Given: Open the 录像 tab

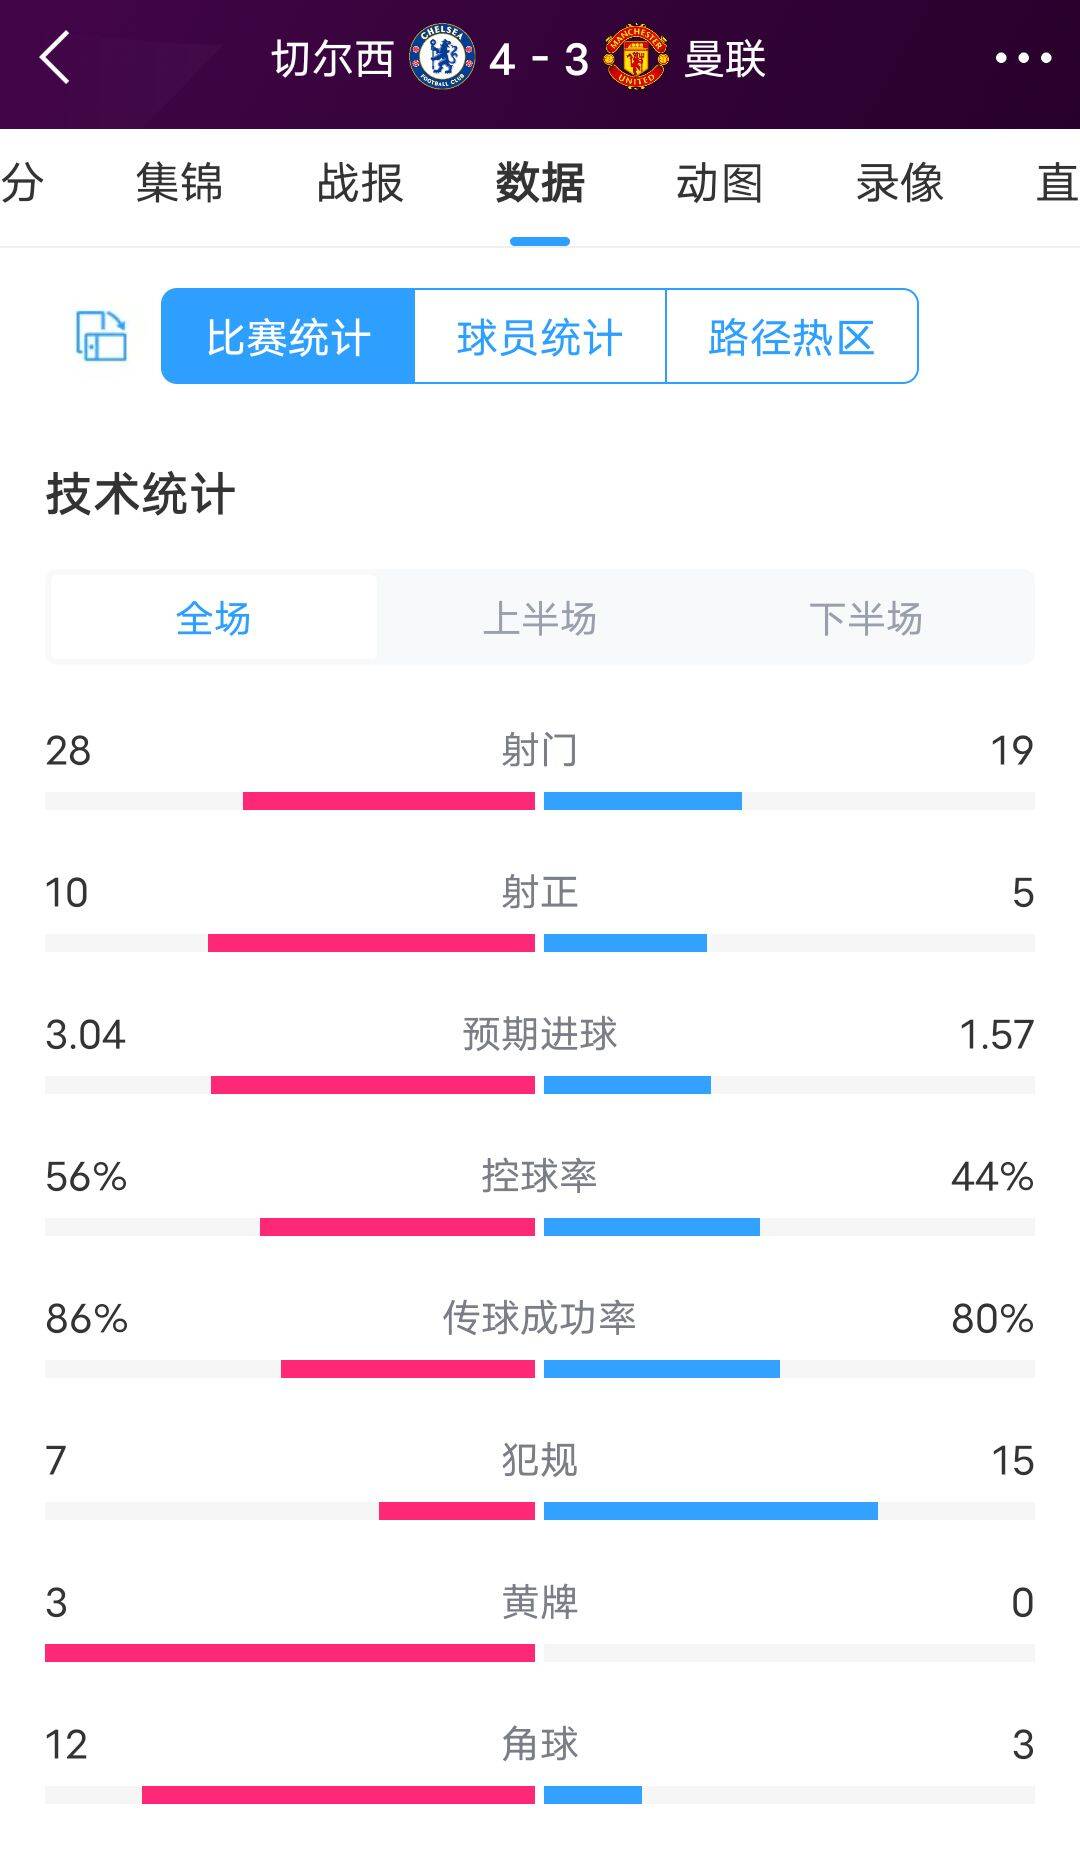Looking at the screenshot, I should tap(899, 184).
